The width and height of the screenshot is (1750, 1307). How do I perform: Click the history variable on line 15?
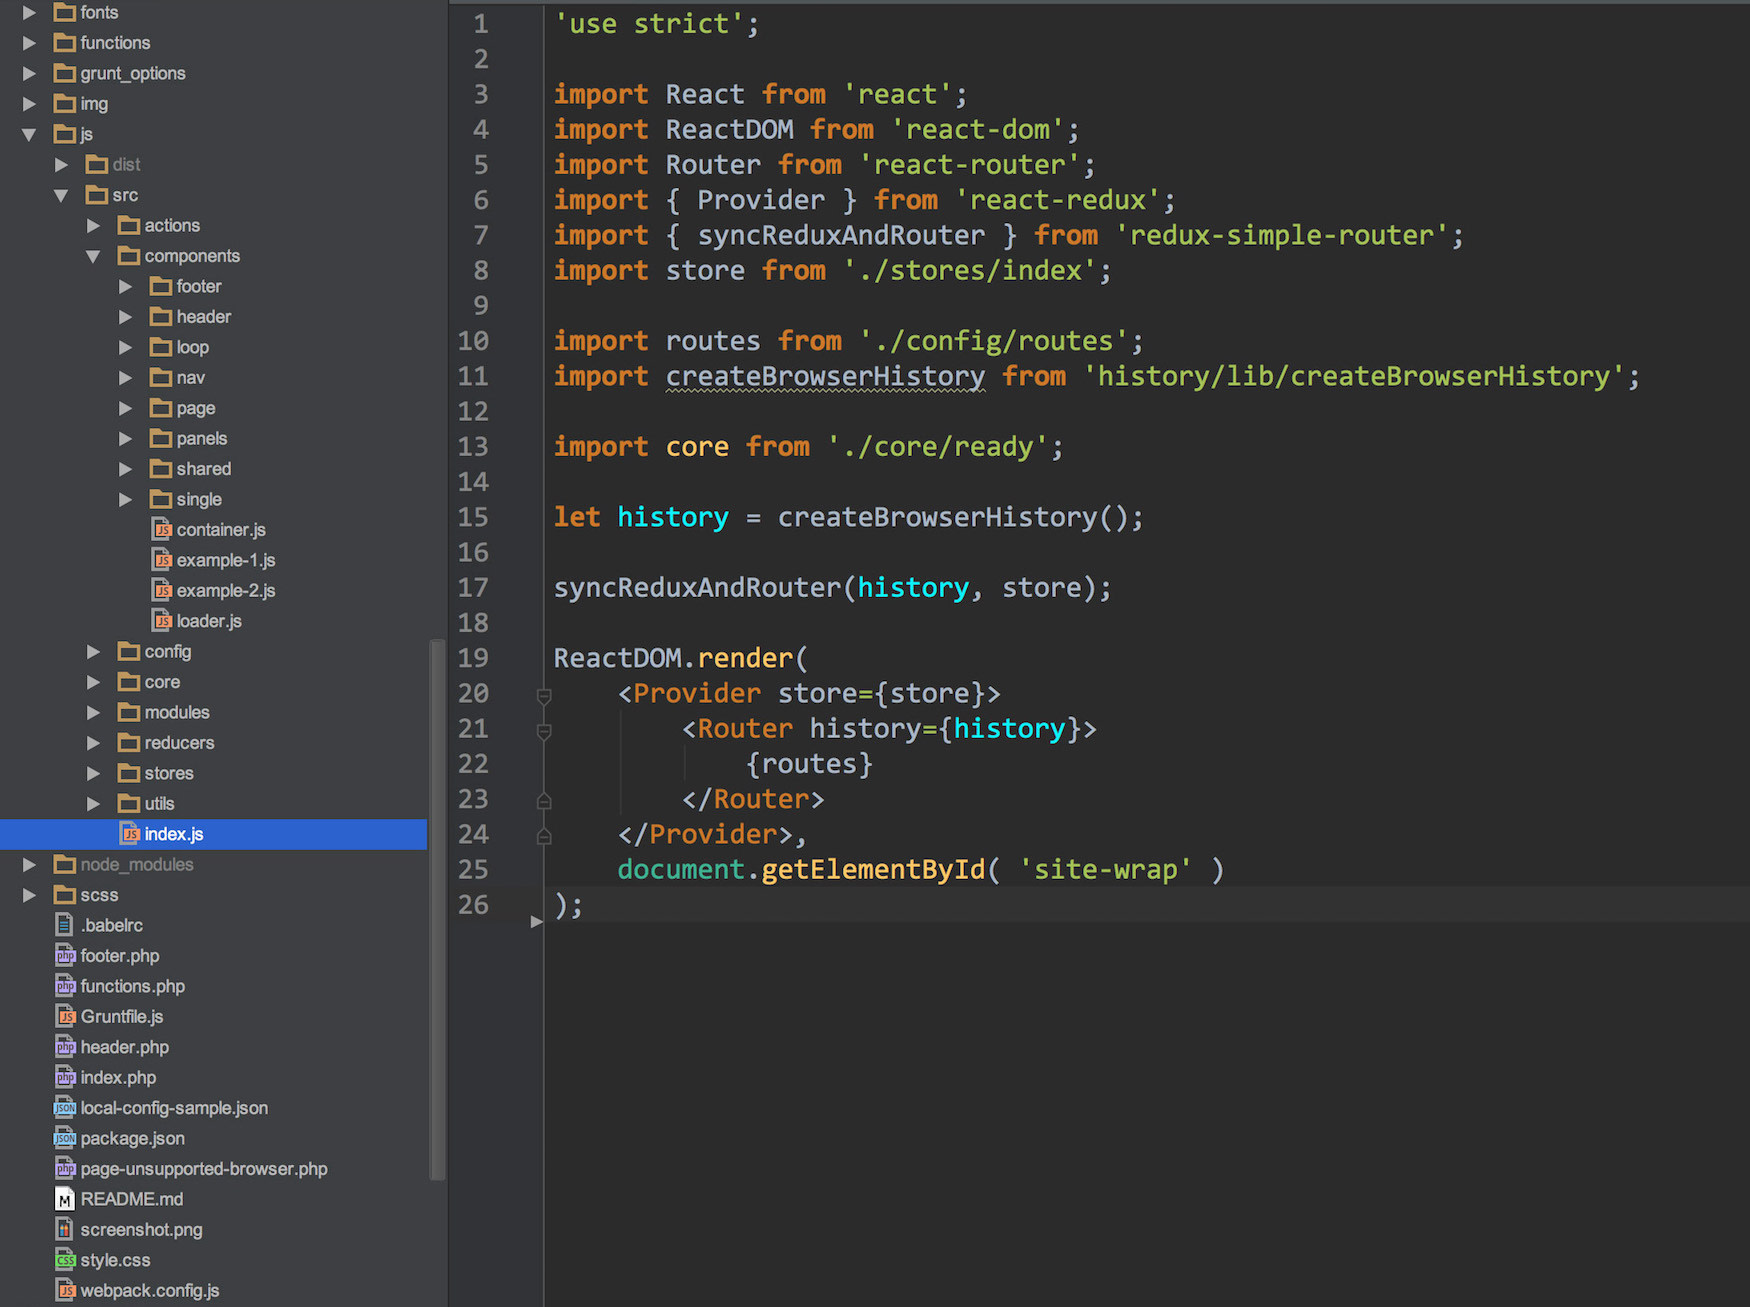coord(673,517)
